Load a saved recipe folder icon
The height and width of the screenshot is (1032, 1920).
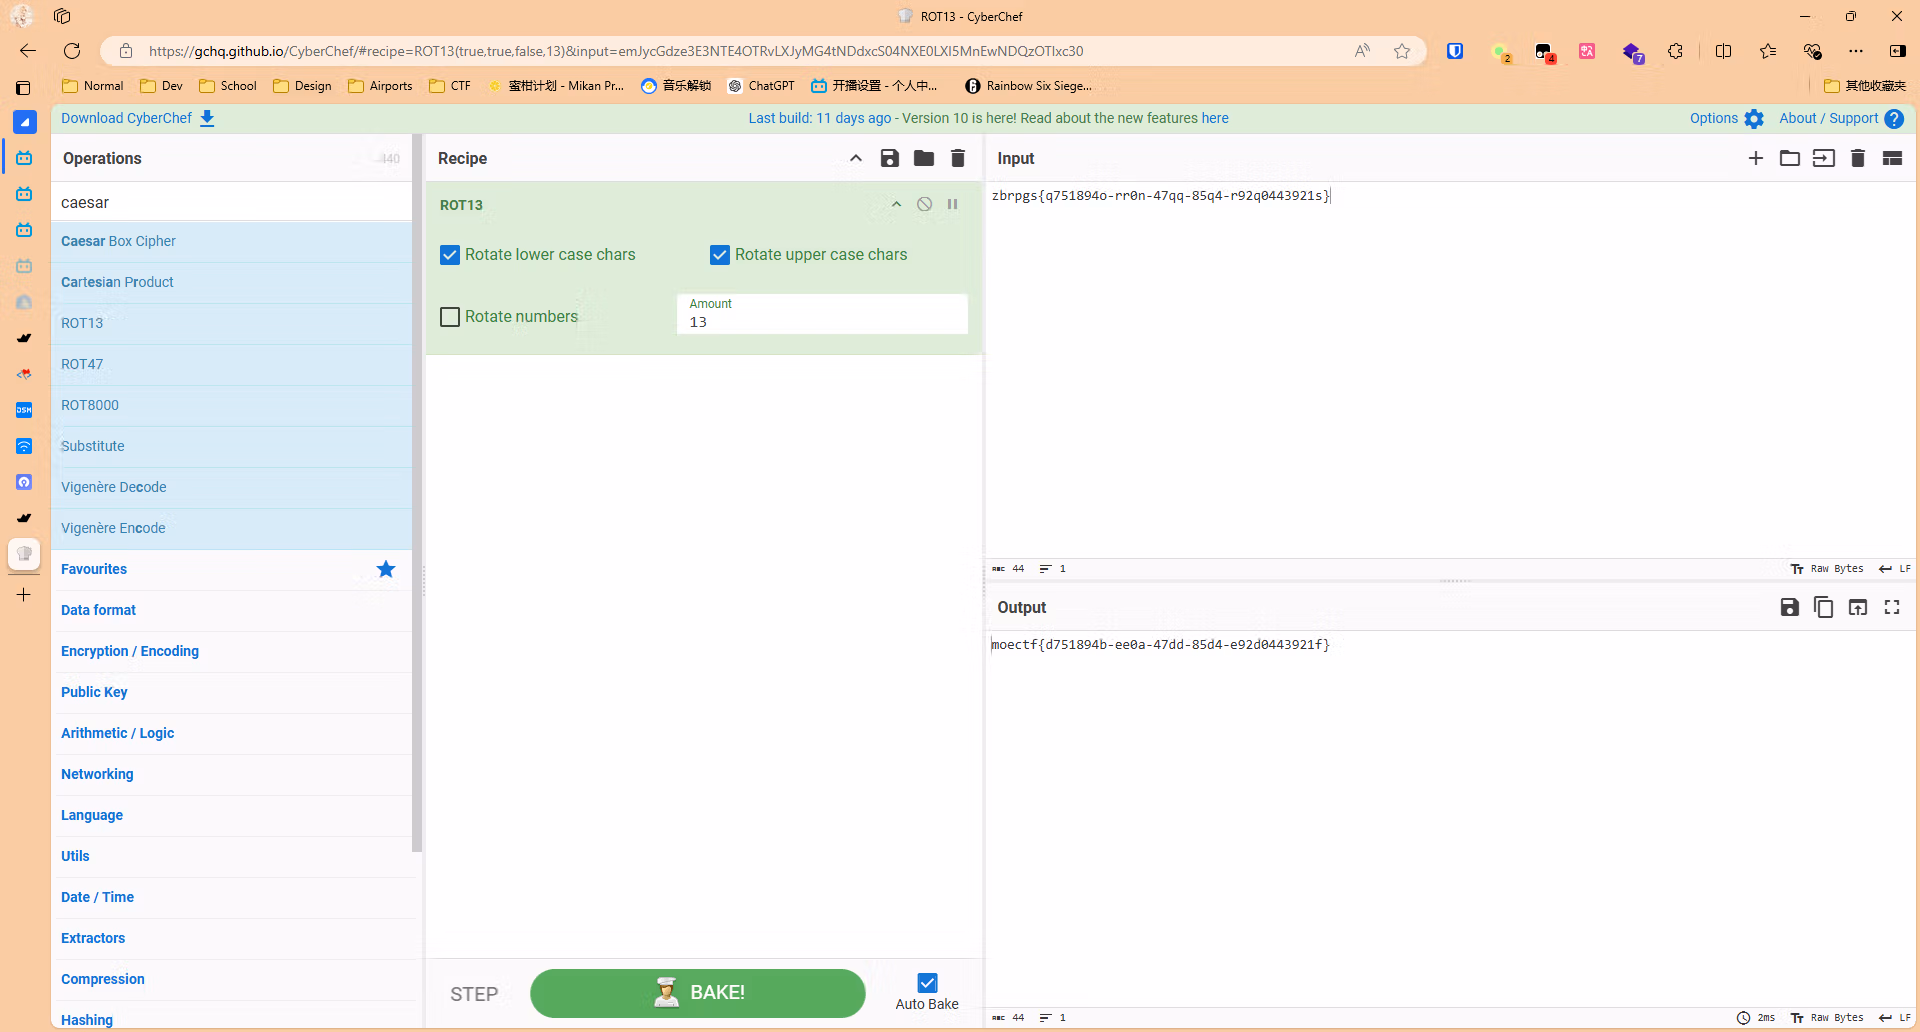923,158
